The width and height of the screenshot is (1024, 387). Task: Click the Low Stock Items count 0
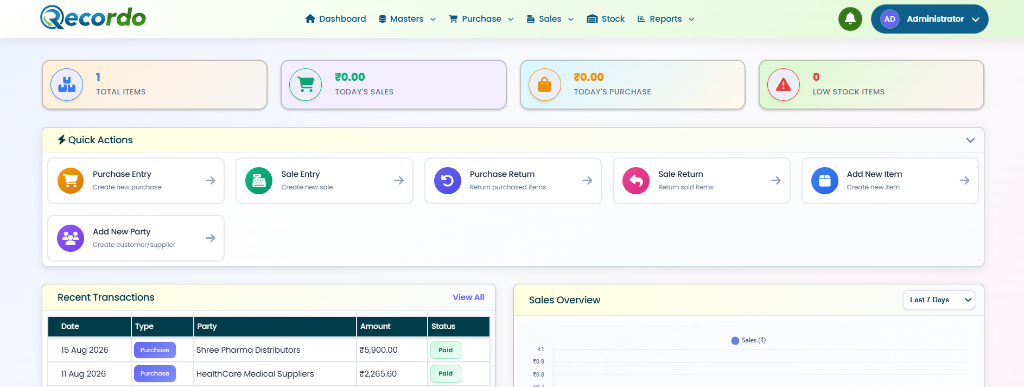click(x=816, y=77)
